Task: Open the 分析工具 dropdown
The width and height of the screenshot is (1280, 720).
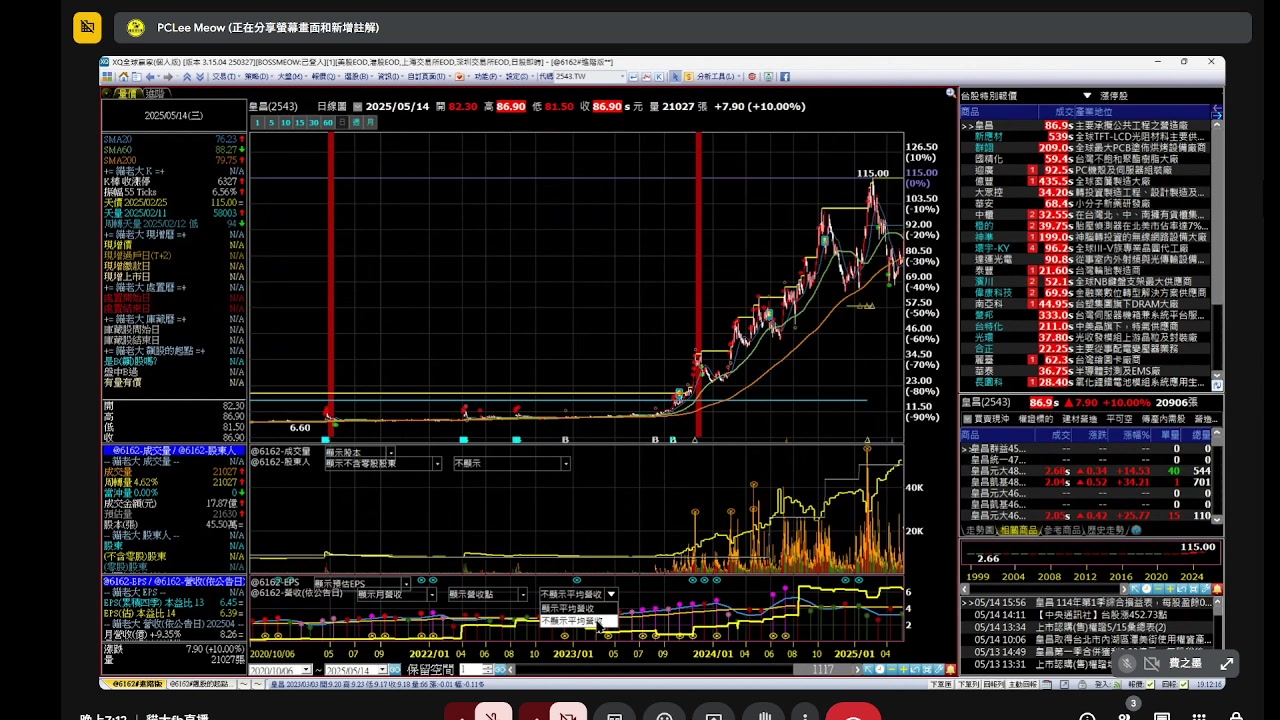Action: pyautogui.click(x=718, y=76)
